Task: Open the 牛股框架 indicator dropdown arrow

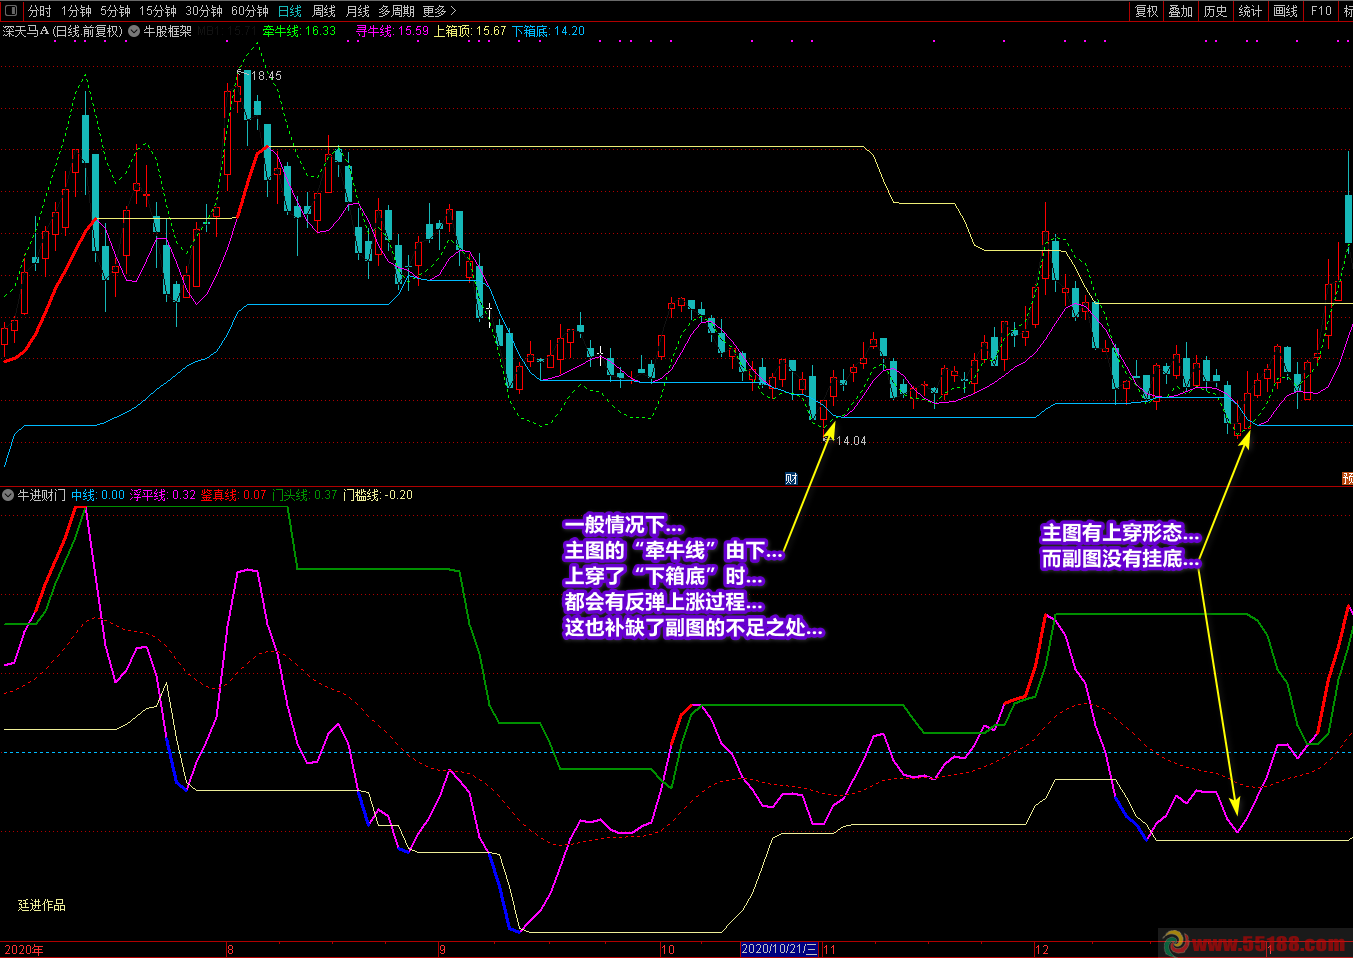Action: pyautogui.click(x=134, y=31)
